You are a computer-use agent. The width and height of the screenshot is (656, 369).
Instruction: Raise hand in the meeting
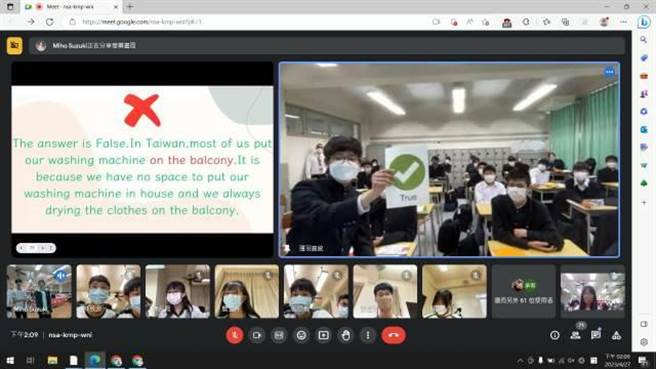point(346,335)
